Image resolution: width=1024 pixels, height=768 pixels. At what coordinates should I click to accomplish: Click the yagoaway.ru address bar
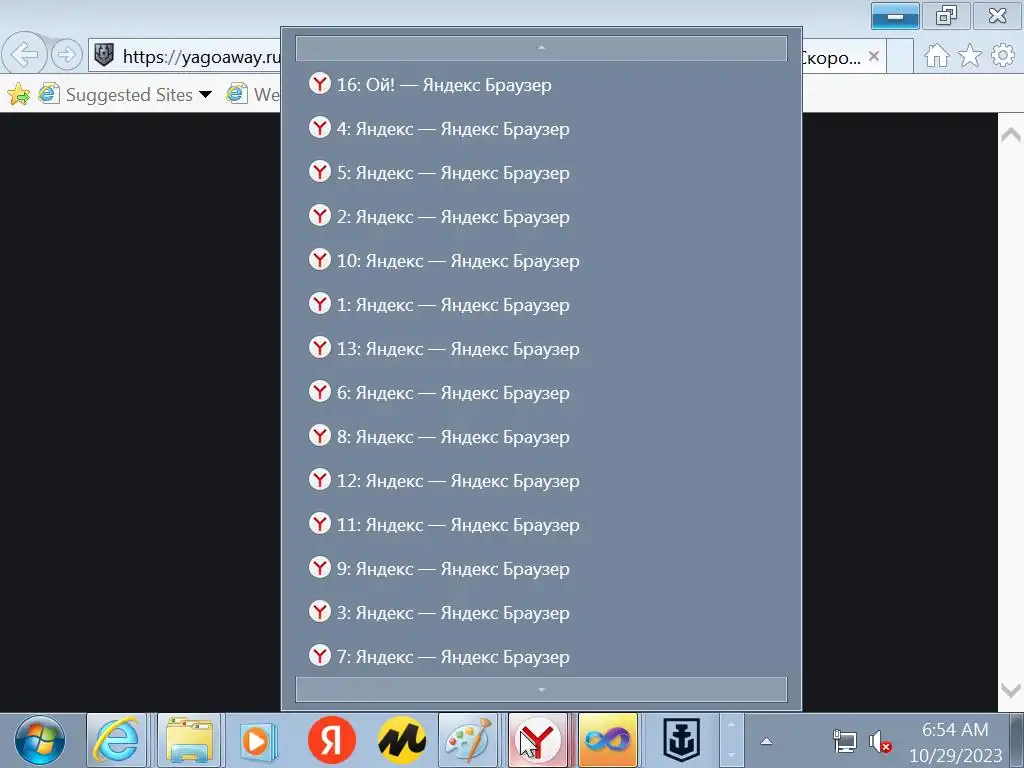(x=201, y=57)
